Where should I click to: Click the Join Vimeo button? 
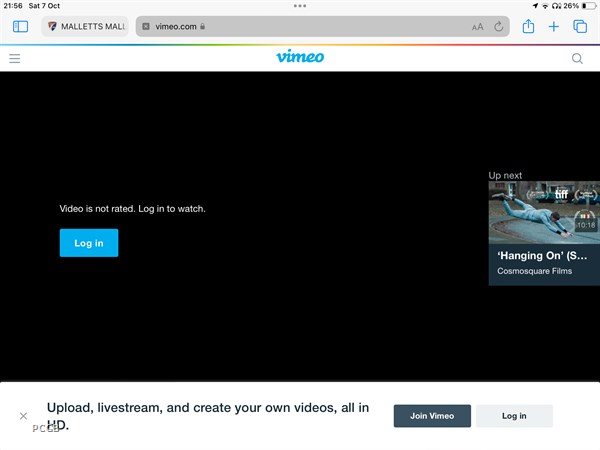click(432, 416)
